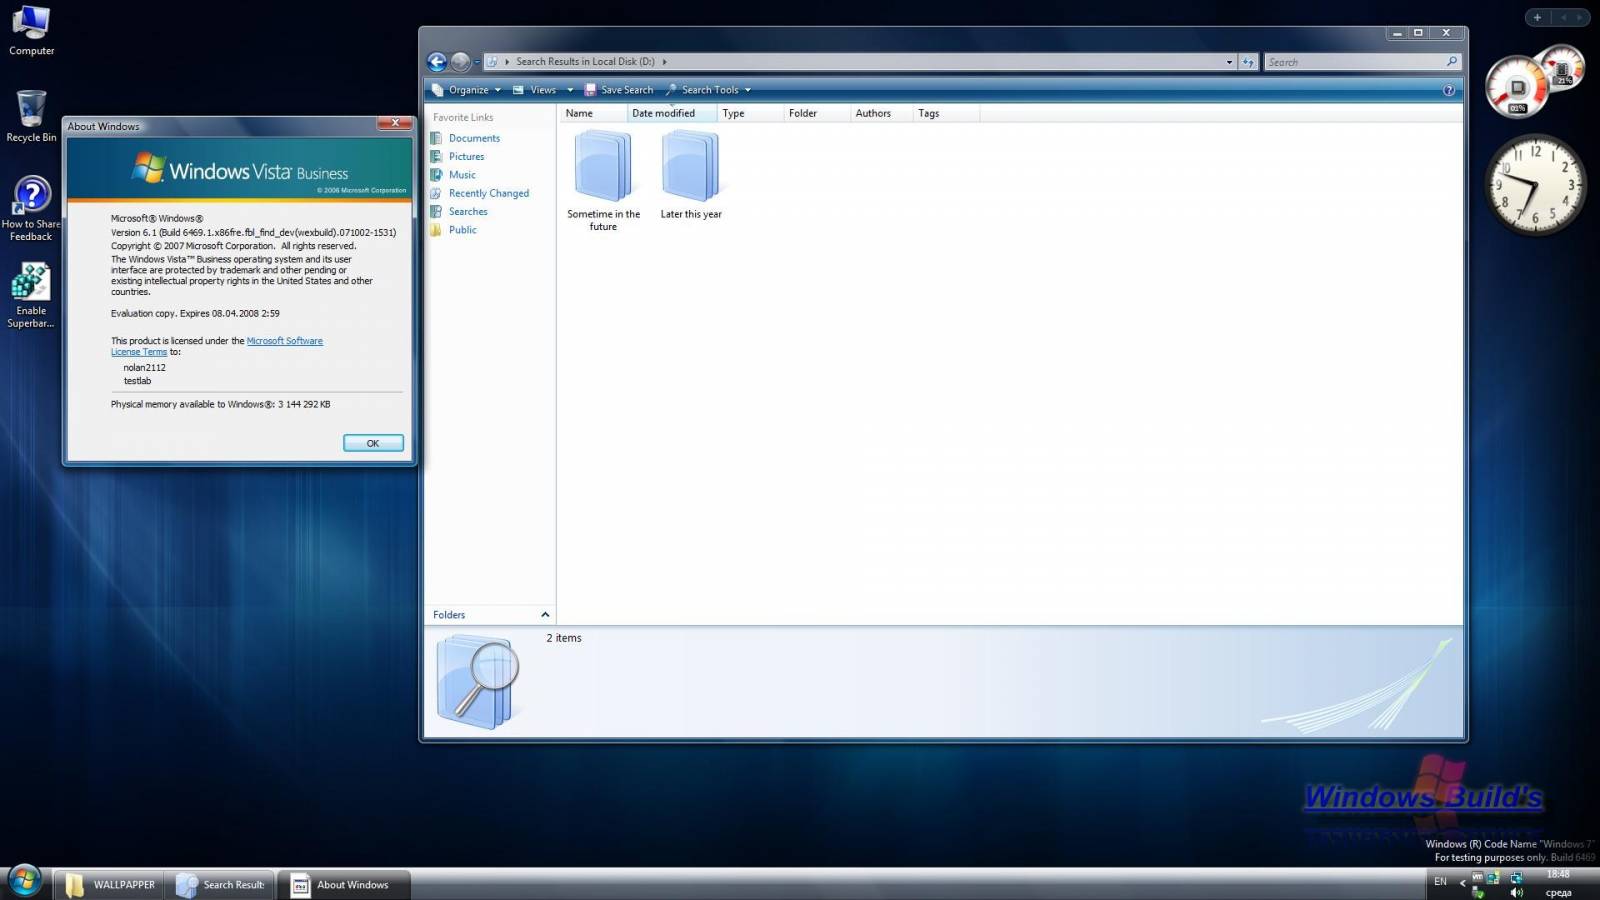
Task: Click the plus Add Gadgets sidebar button
Action: pyautogui.click(x=1537, y=17)
